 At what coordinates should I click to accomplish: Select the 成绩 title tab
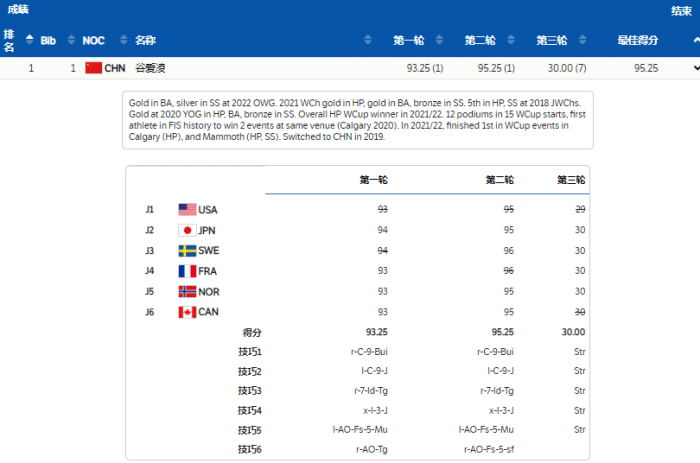tap(18, 10)
